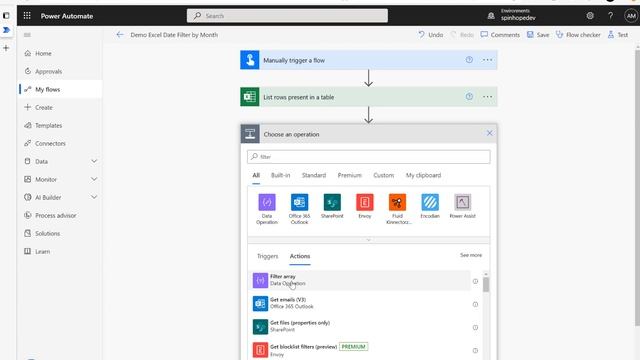This screenshot has width=640, height=360.
Task: Click the operation filter search field
Action: (369, 157)
